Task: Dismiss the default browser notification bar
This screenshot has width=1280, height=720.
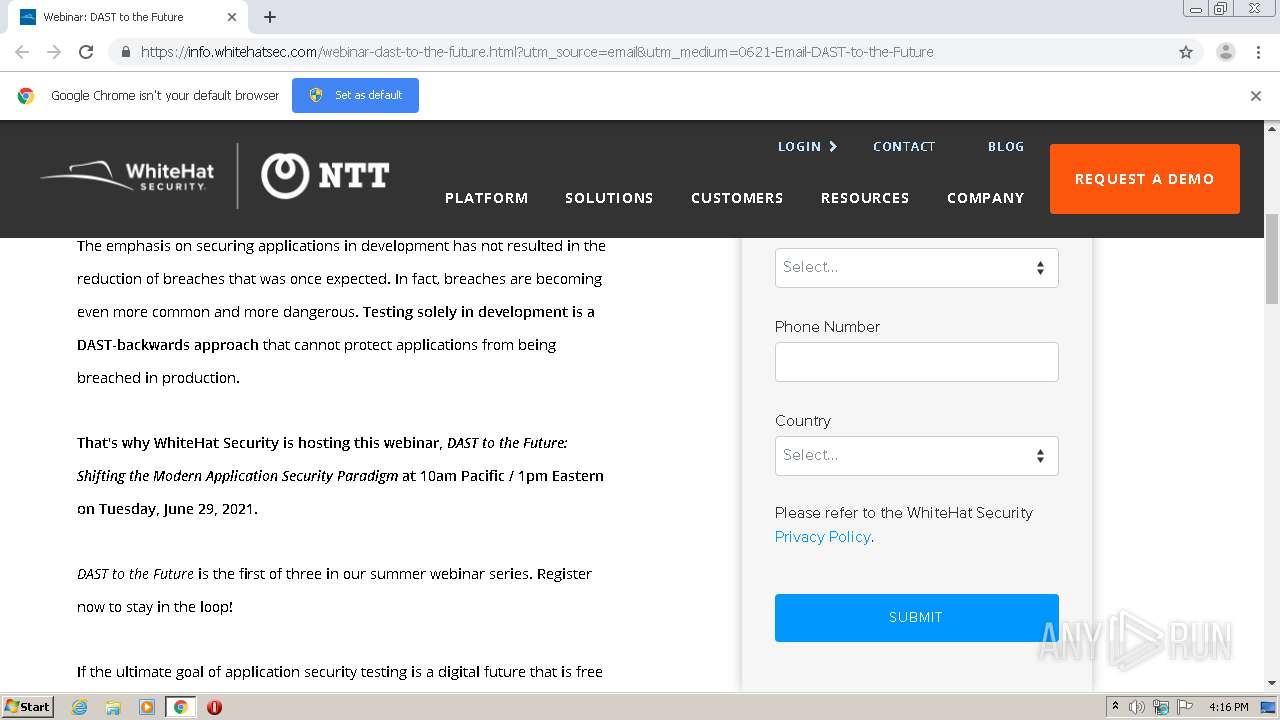Action: click(1256, 96)
